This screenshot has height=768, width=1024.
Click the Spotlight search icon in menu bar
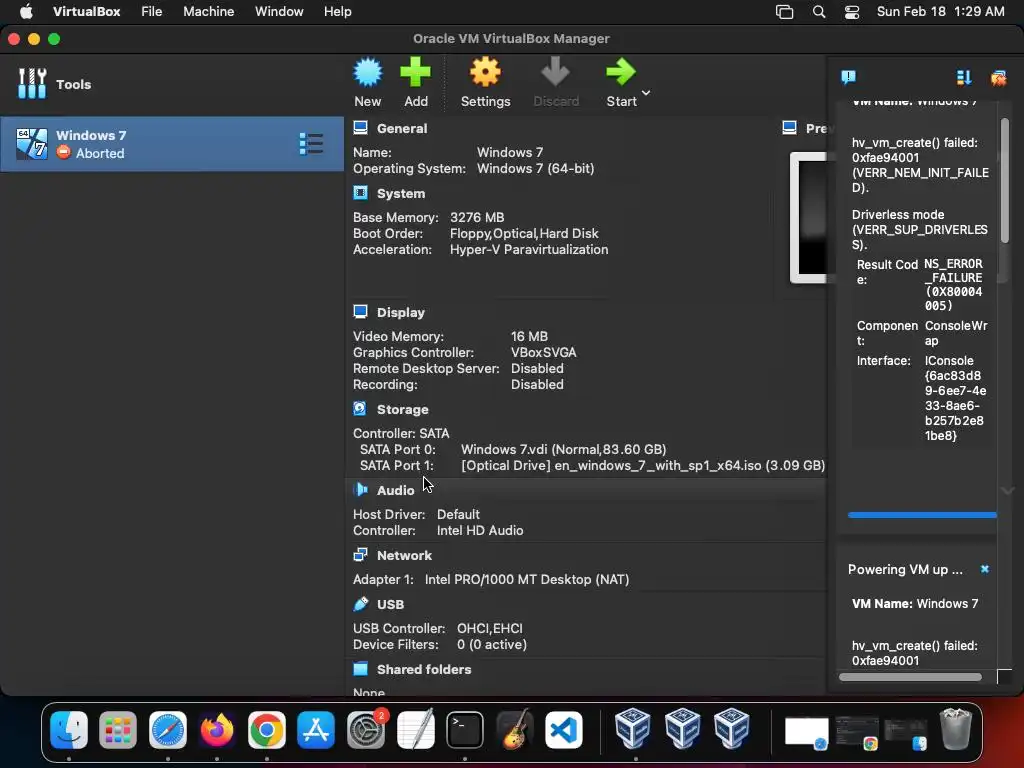click(x=818, y=12)
